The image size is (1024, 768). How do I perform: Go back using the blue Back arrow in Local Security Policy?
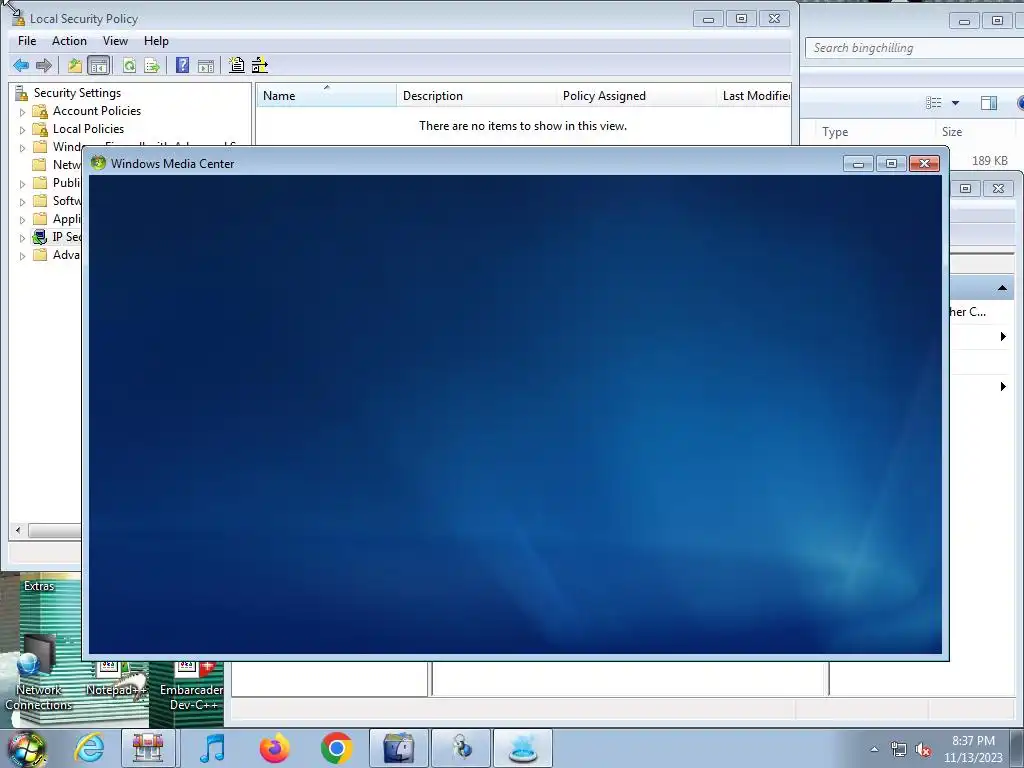(21, 65)
